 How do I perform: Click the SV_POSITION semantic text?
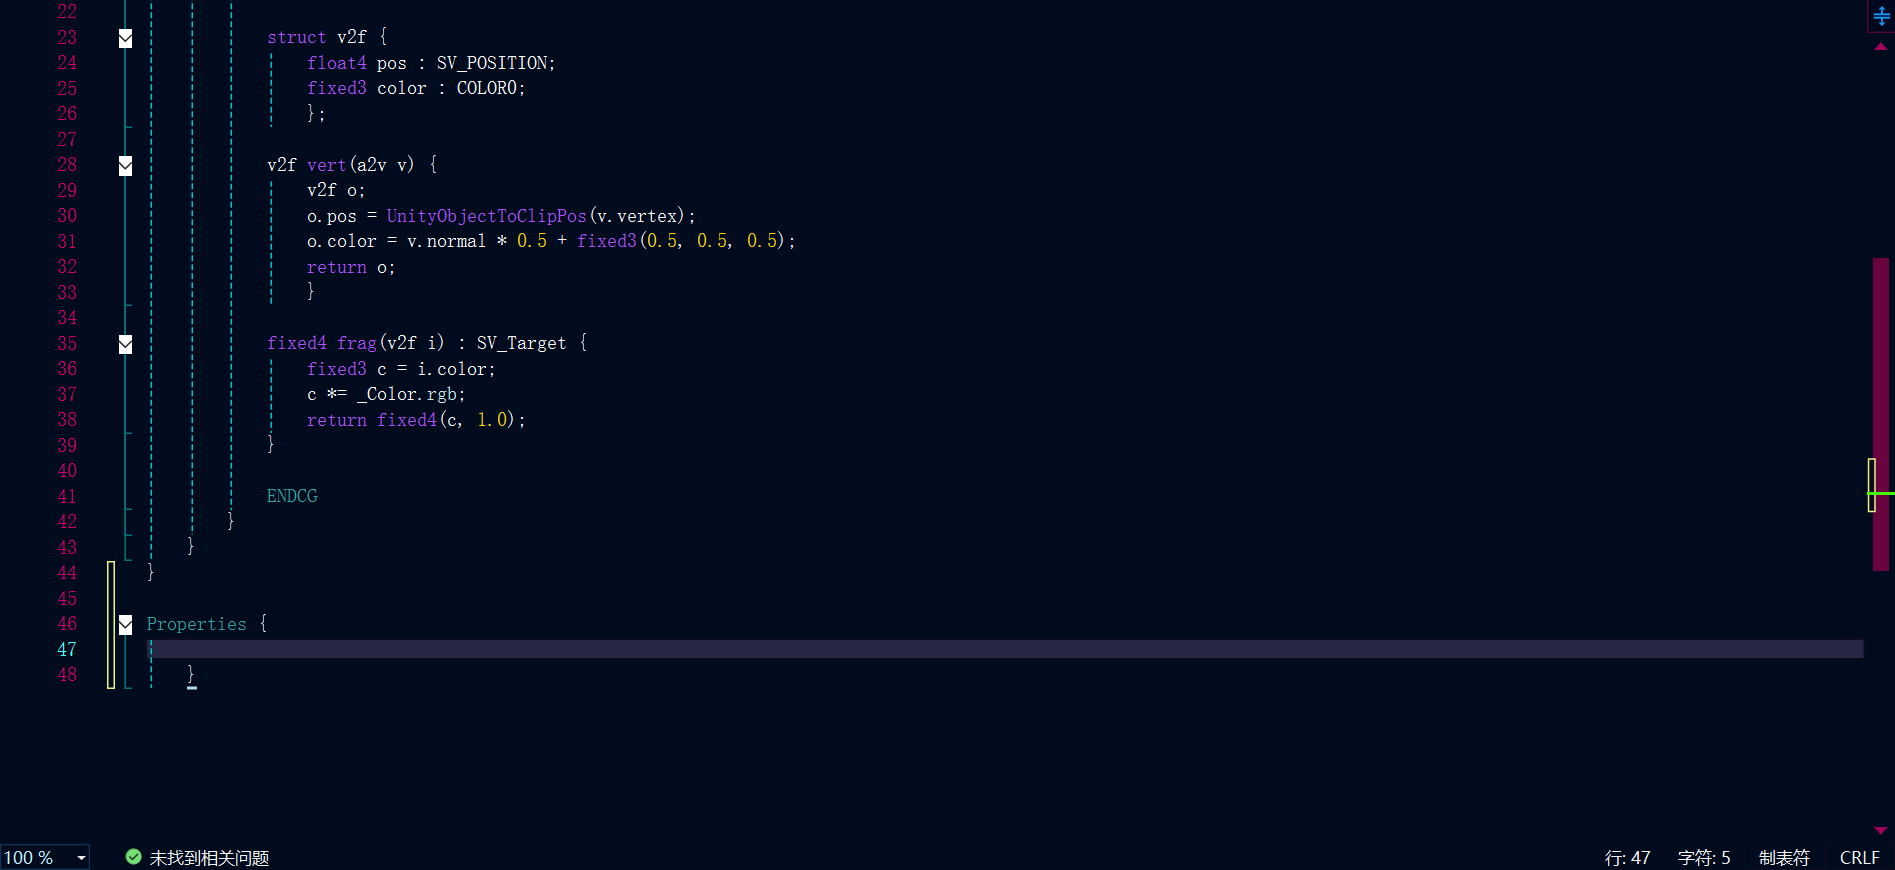point(492,63)
